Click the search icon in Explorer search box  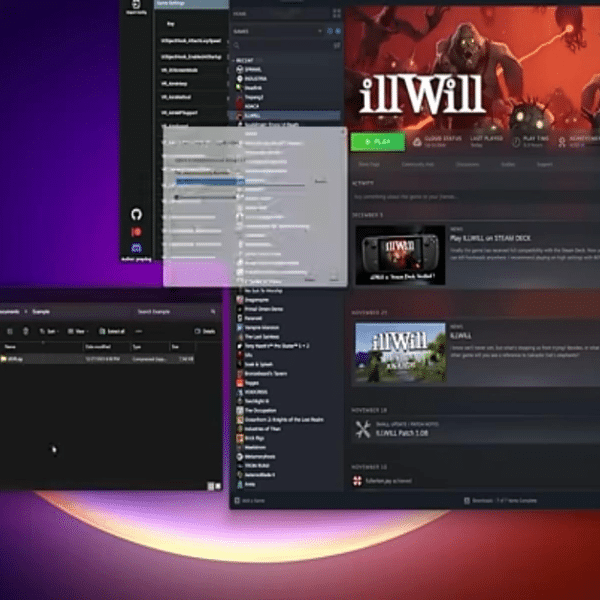click(x=213, y=311)
